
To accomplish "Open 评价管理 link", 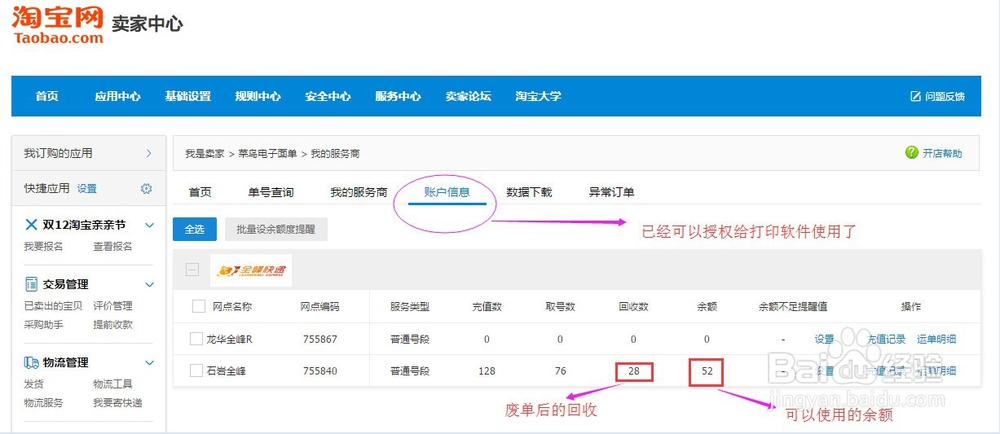I will pyautogui.click(x=113, y=306).
